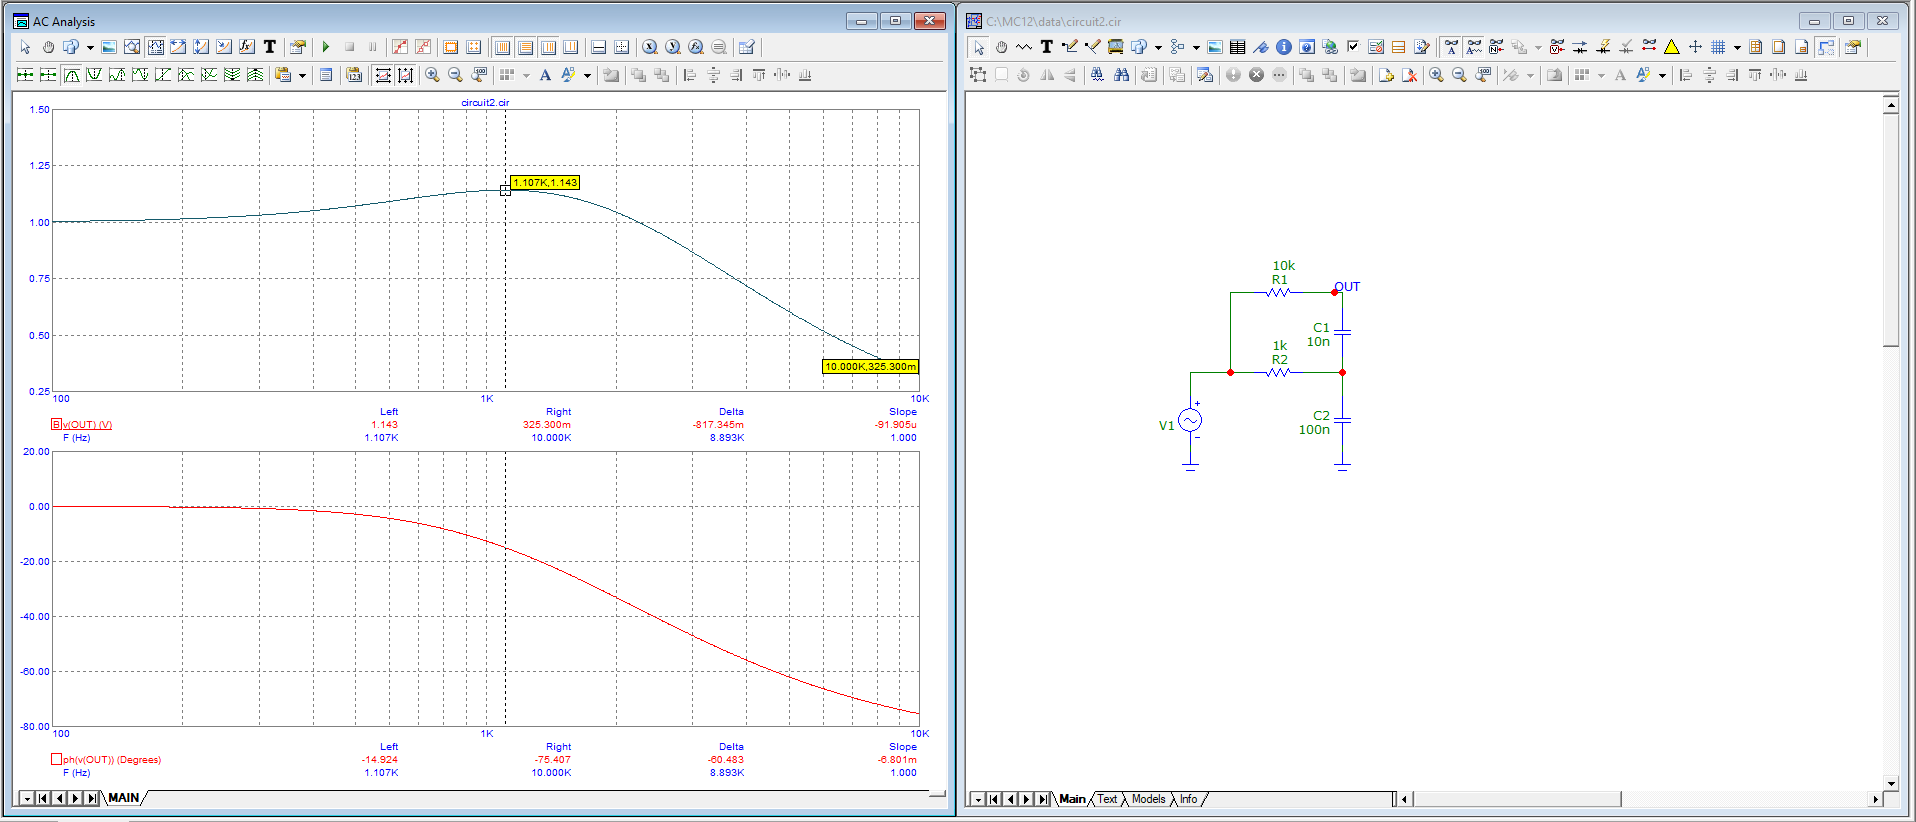Select the V1 voltage source in schematic
The height and width of the screenshot is (822, 1916).
pos(1189,421)
